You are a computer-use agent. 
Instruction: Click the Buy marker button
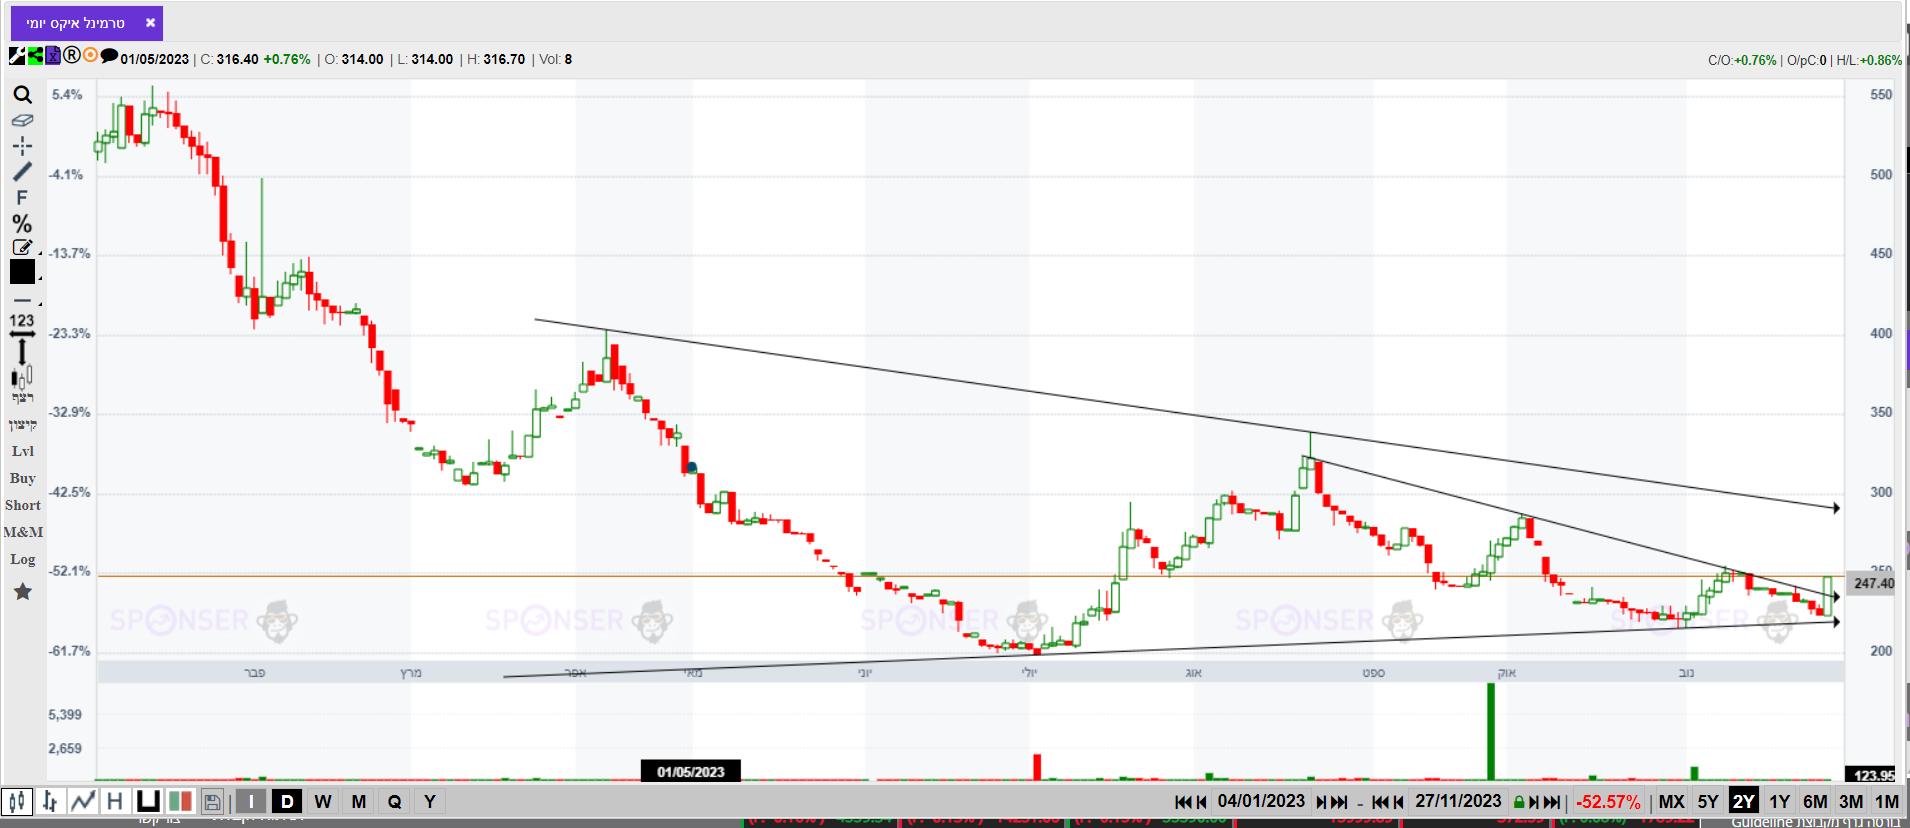[x=23, y=478]
